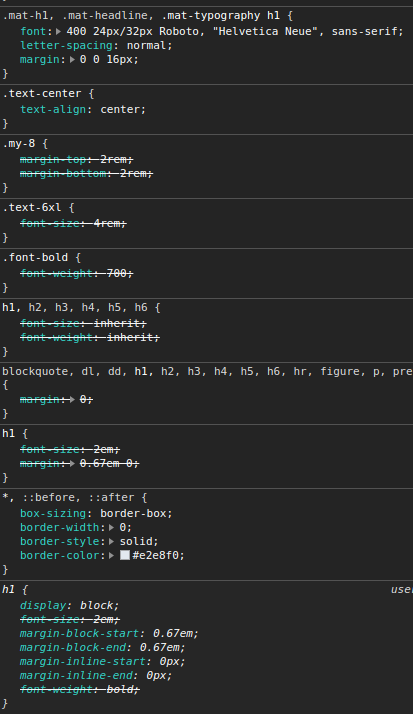Click the display block declaration

70,606
